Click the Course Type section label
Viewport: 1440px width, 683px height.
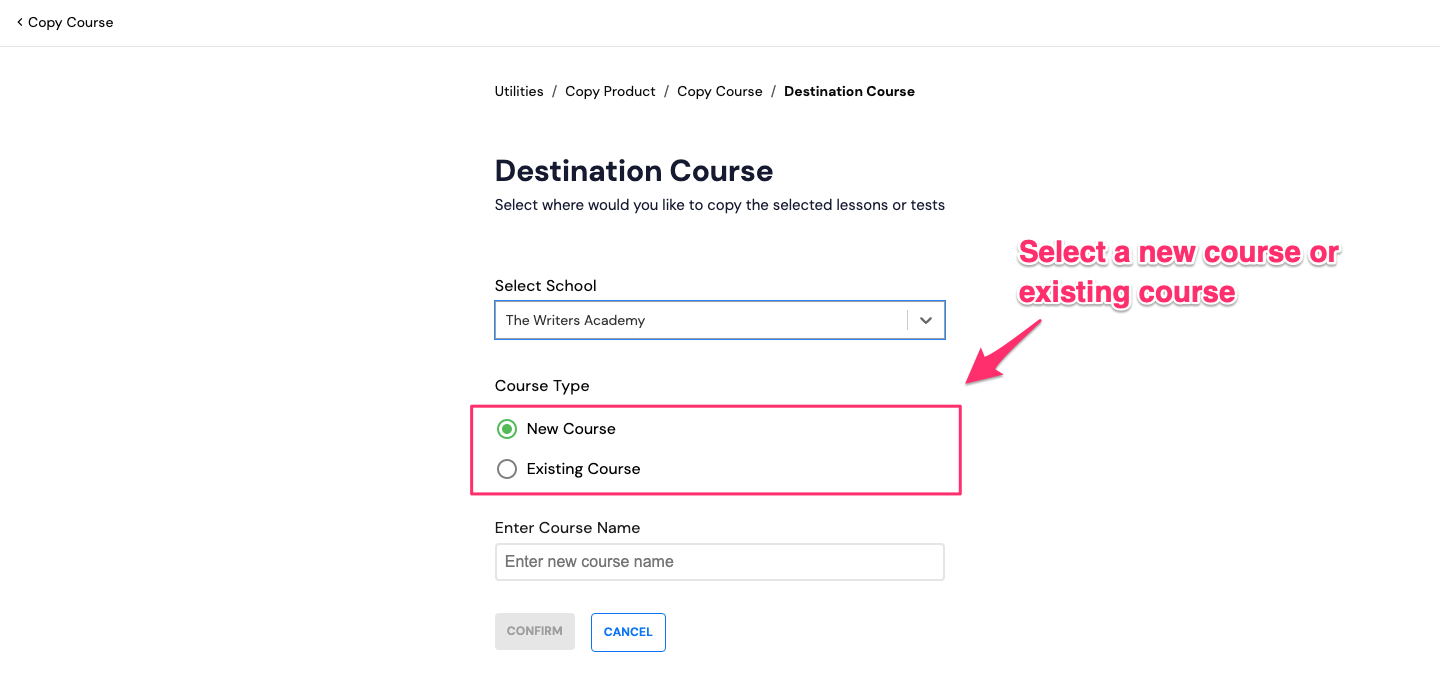(x=542, y=386)
